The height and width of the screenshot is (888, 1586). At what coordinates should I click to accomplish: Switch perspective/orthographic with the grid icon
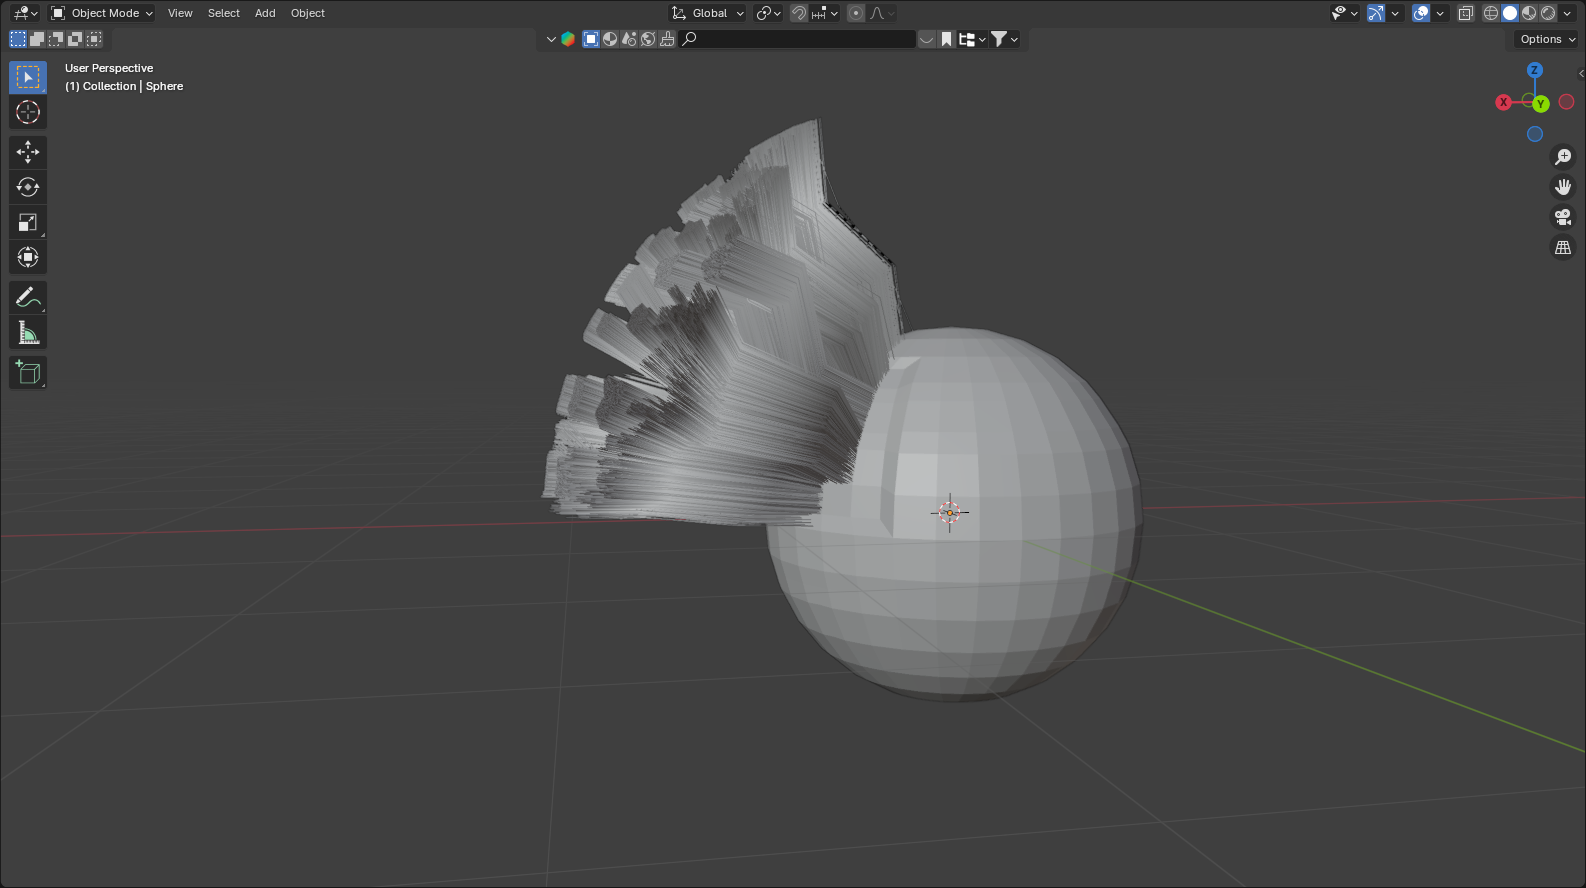1563,247
